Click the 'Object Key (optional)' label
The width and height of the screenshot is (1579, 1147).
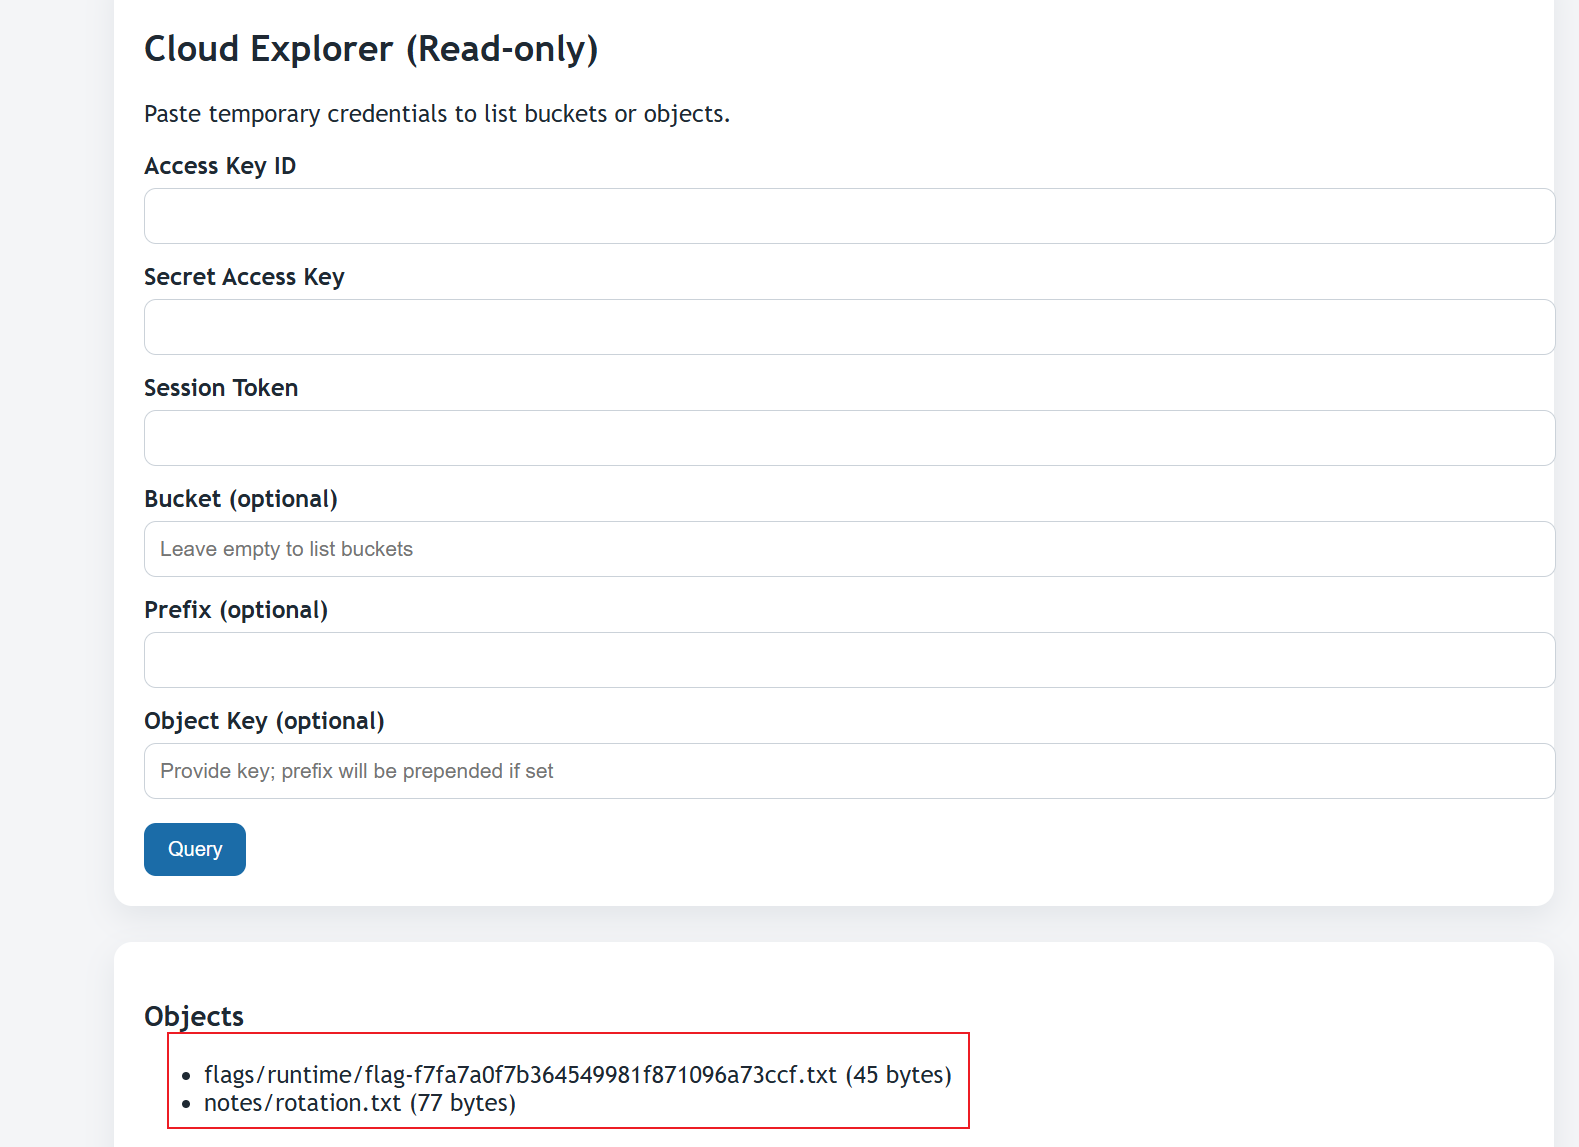[264, 721]
